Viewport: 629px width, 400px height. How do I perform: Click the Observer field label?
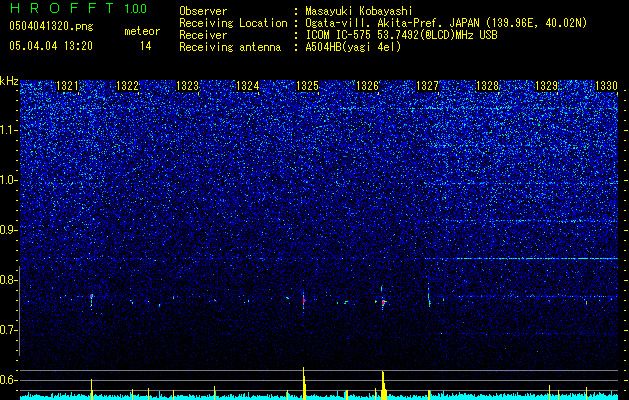[203, 11]
